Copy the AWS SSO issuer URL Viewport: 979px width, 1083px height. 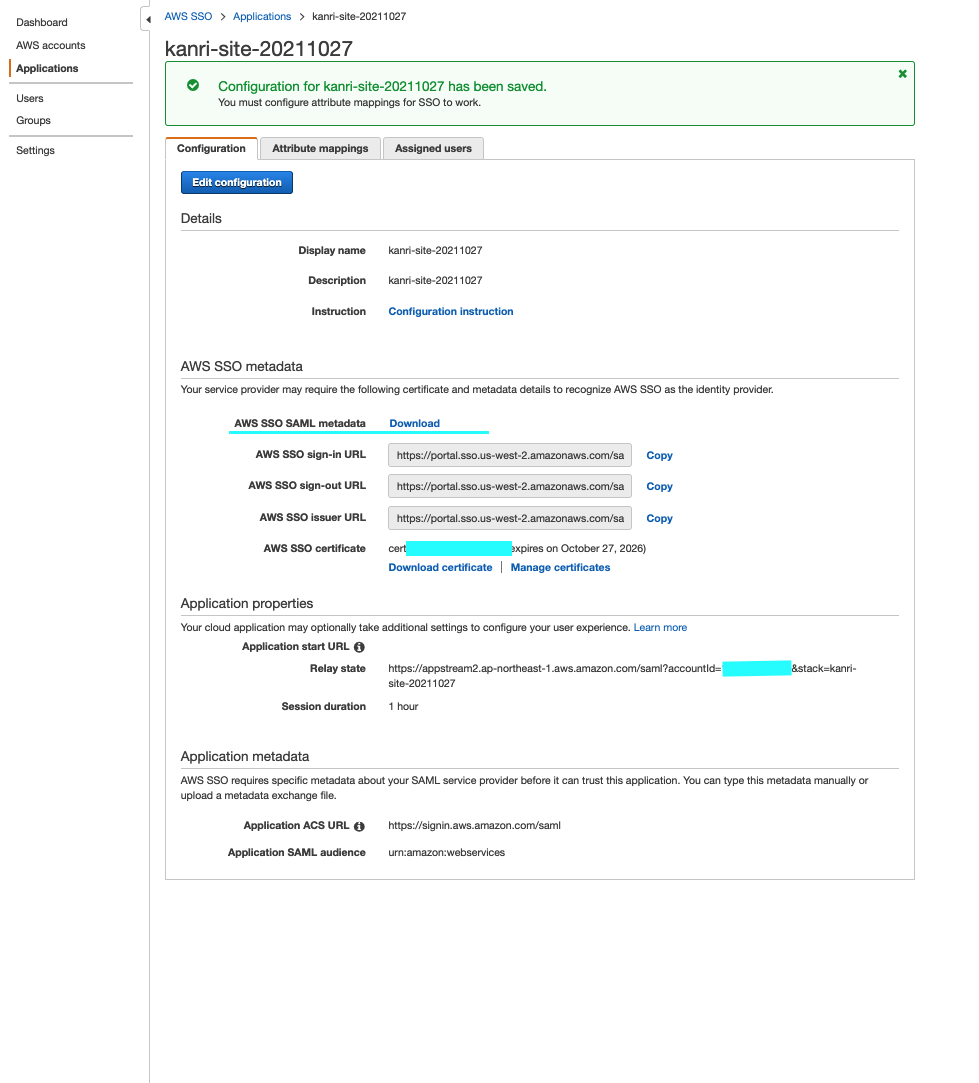(659, 518)
